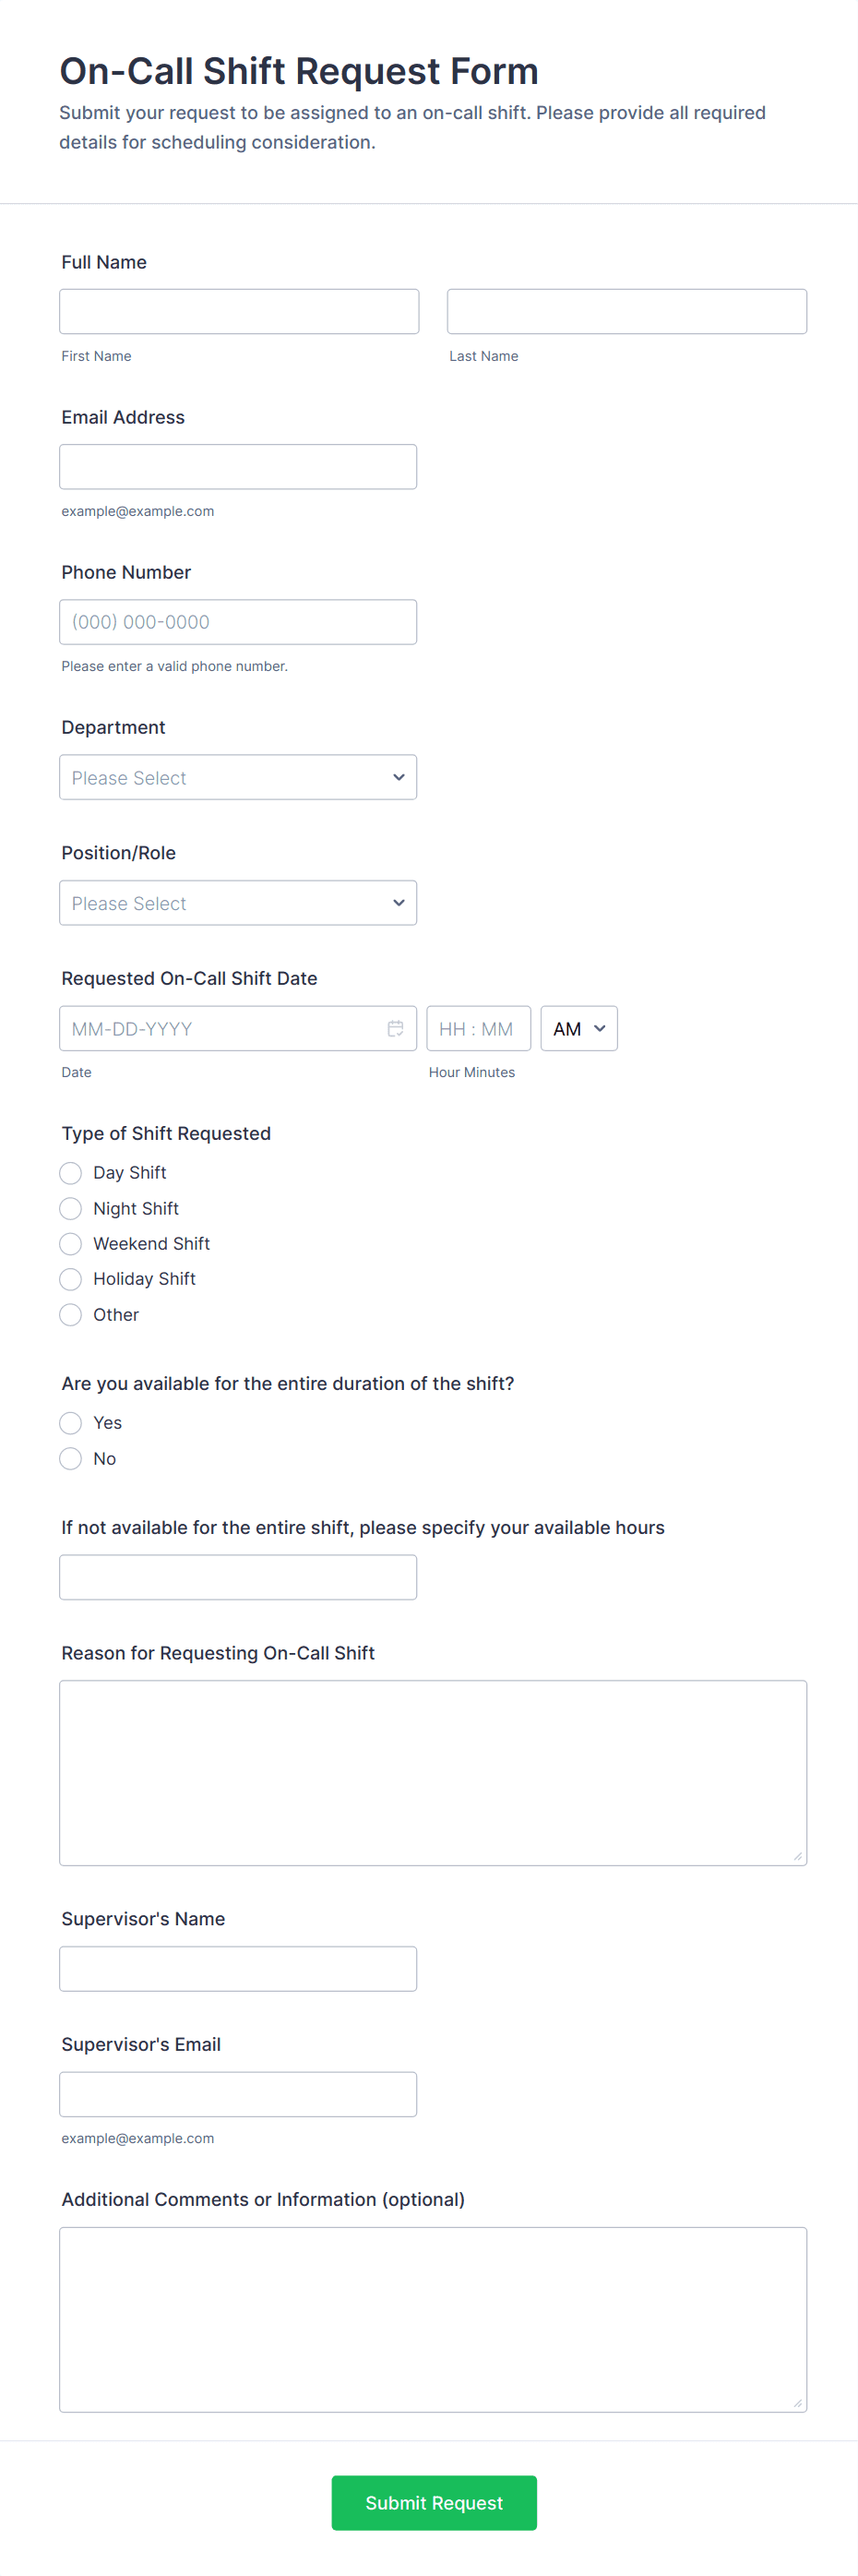Image resolution: width=858 pixels, height=2576 pixels.
Task: Click the Email Address field
Action: point(238,466)
